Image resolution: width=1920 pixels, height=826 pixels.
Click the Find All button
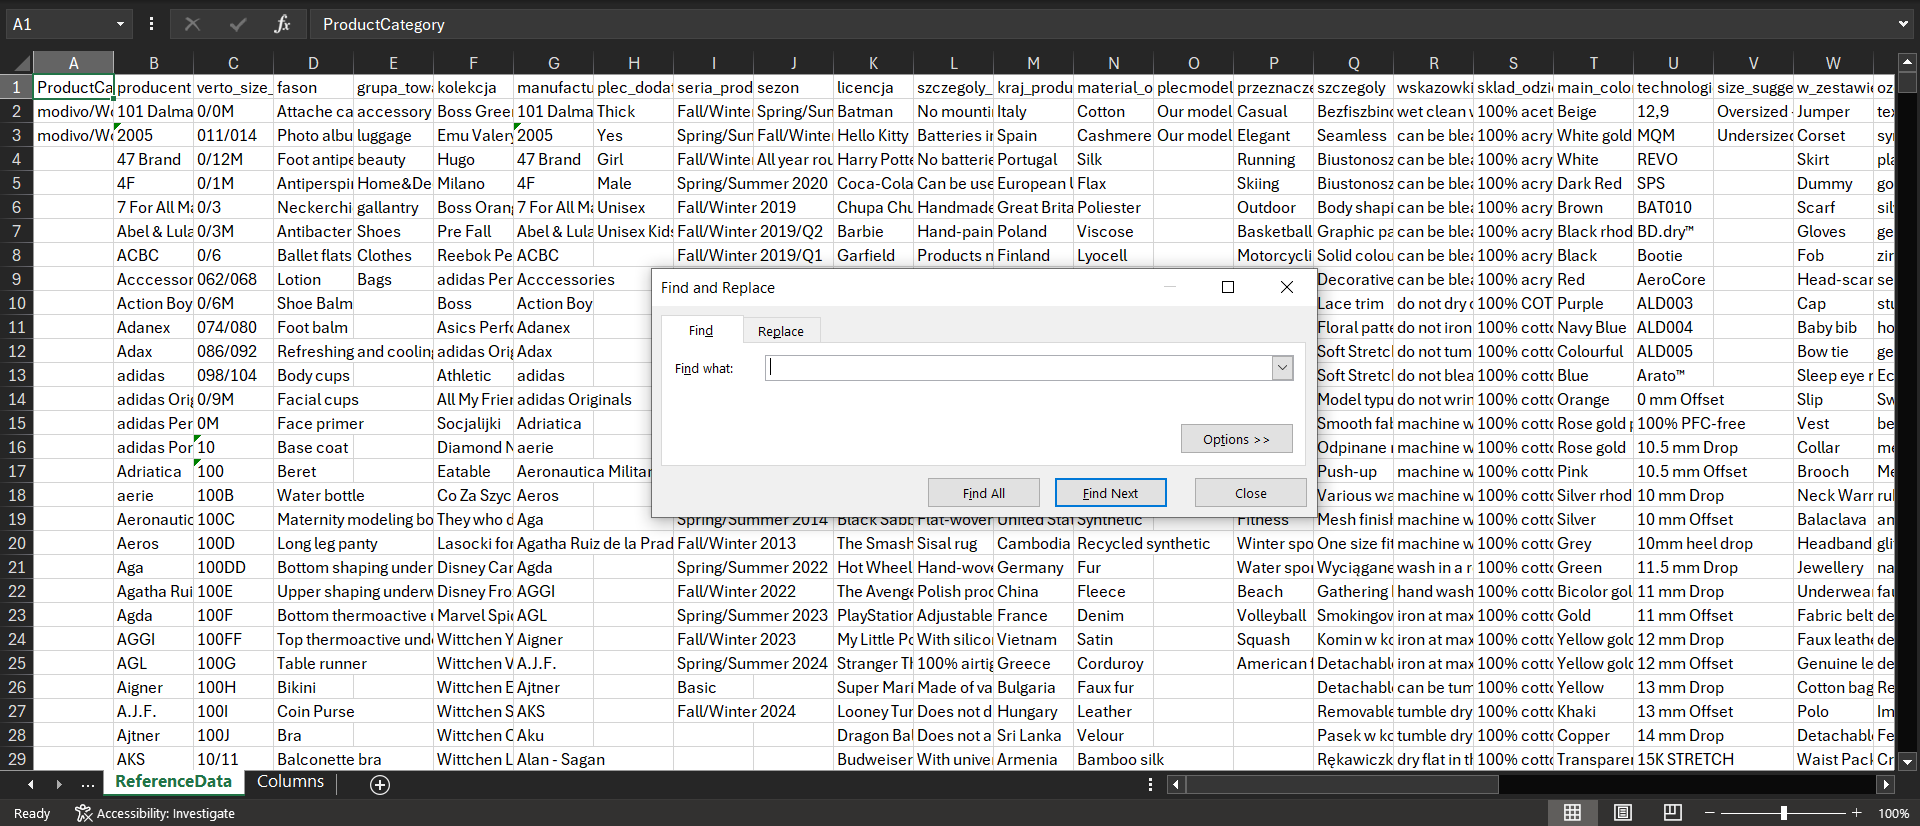point(984,493)
